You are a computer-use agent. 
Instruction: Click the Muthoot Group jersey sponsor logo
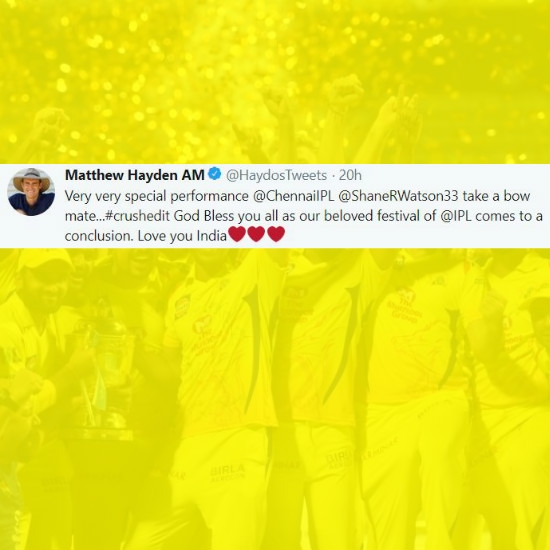403,305
